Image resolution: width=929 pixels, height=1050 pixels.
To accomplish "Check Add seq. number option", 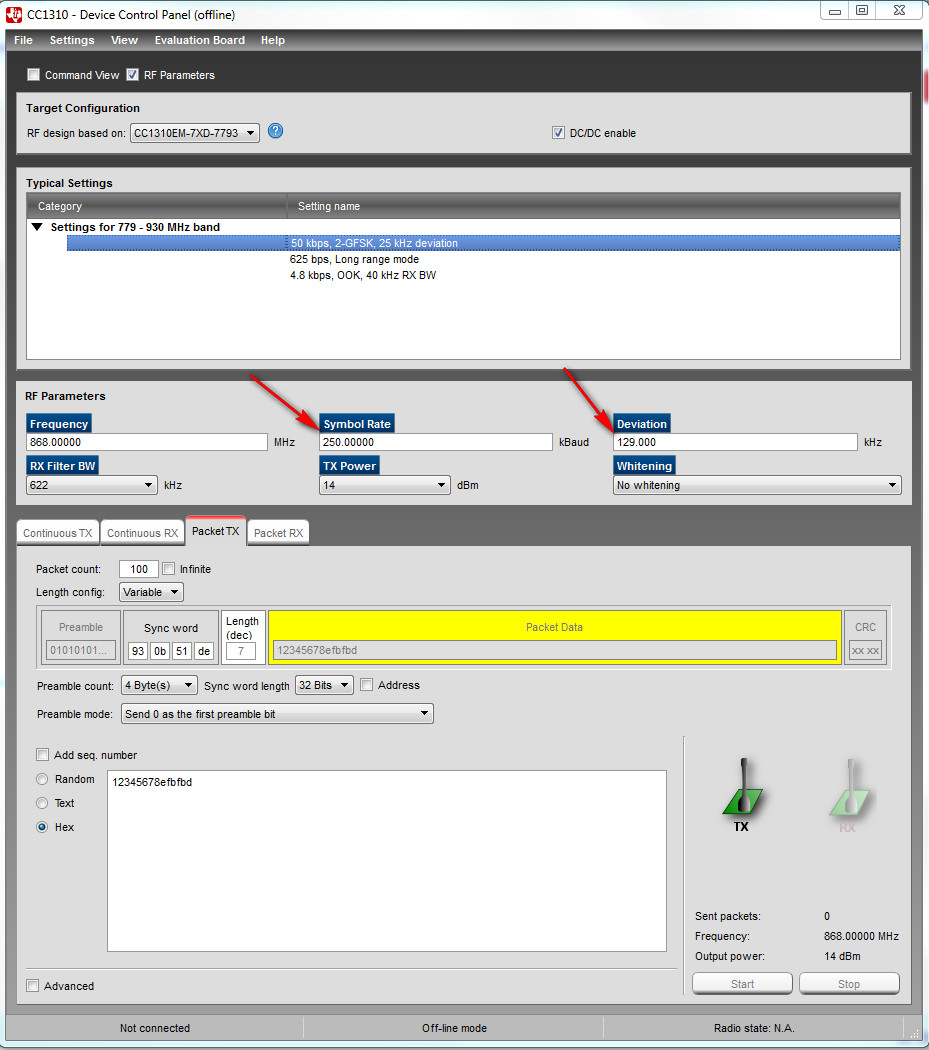I will tap(42, 755).
